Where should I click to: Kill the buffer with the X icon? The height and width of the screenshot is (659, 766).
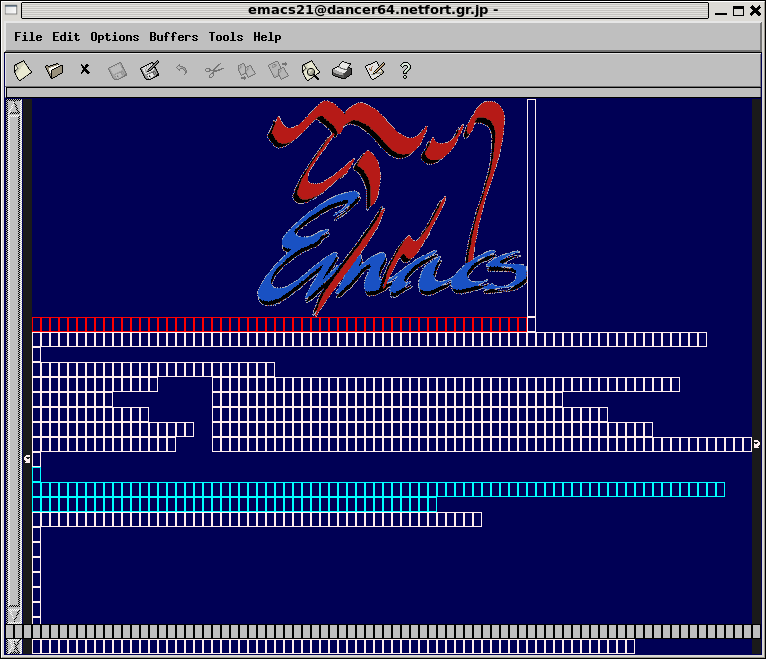(85, 69)
